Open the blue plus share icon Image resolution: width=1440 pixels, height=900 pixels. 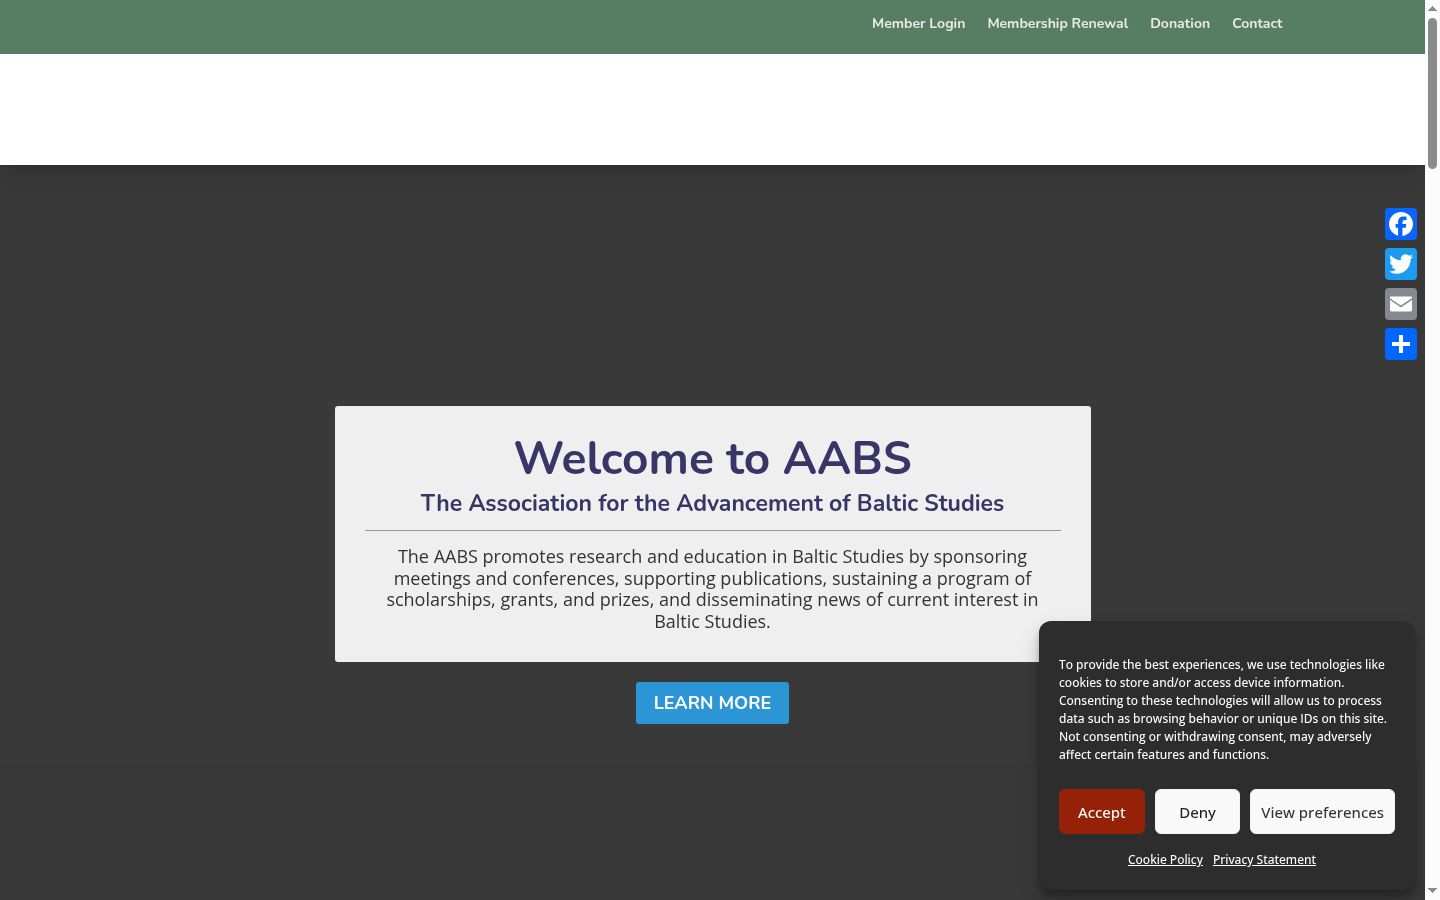pyautogui.click(x=1401, y=344)
